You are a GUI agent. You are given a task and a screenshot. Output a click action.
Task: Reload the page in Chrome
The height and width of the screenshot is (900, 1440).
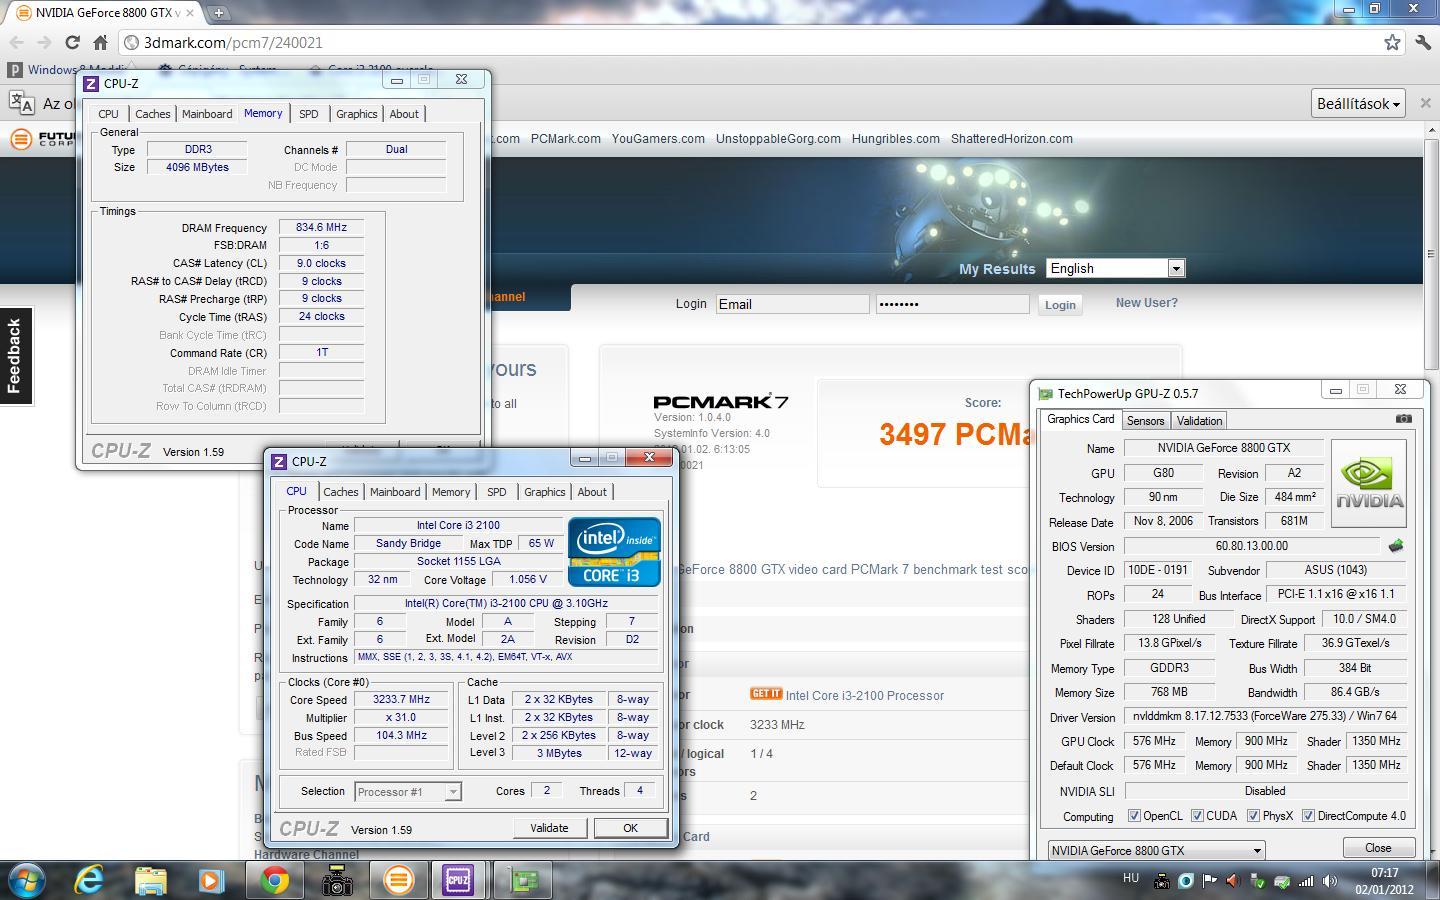point(72,42)
